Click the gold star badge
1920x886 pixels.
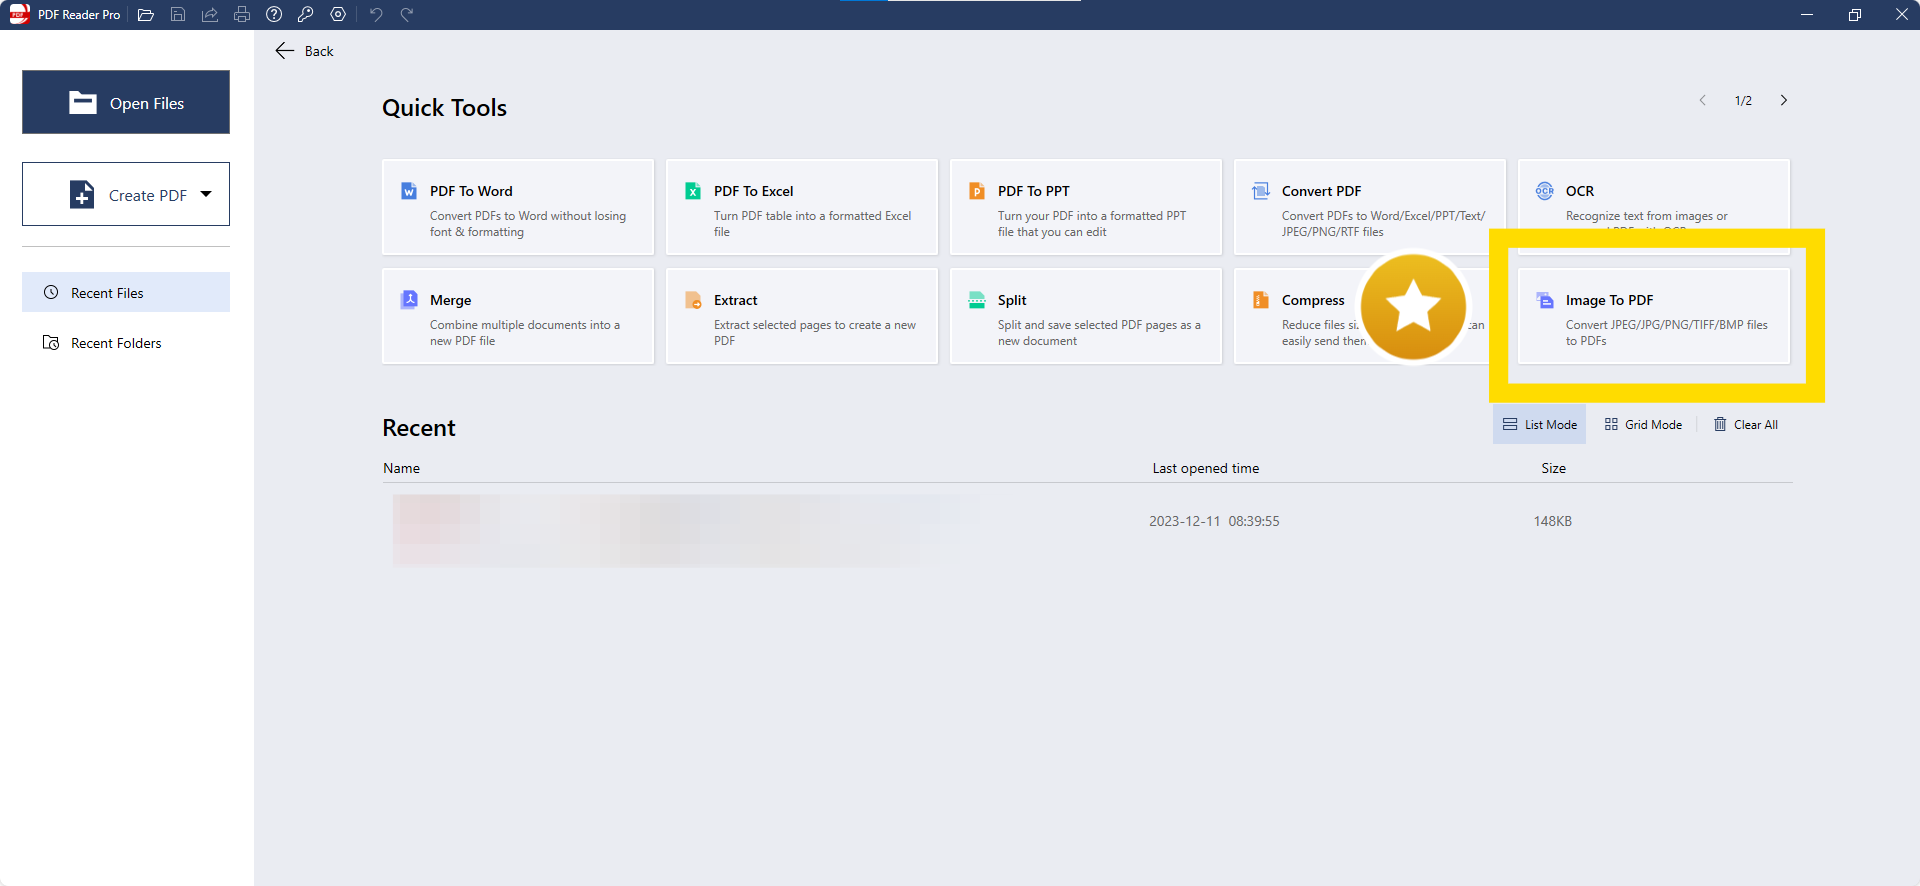pyautogui.click(x=1413, y=307)
